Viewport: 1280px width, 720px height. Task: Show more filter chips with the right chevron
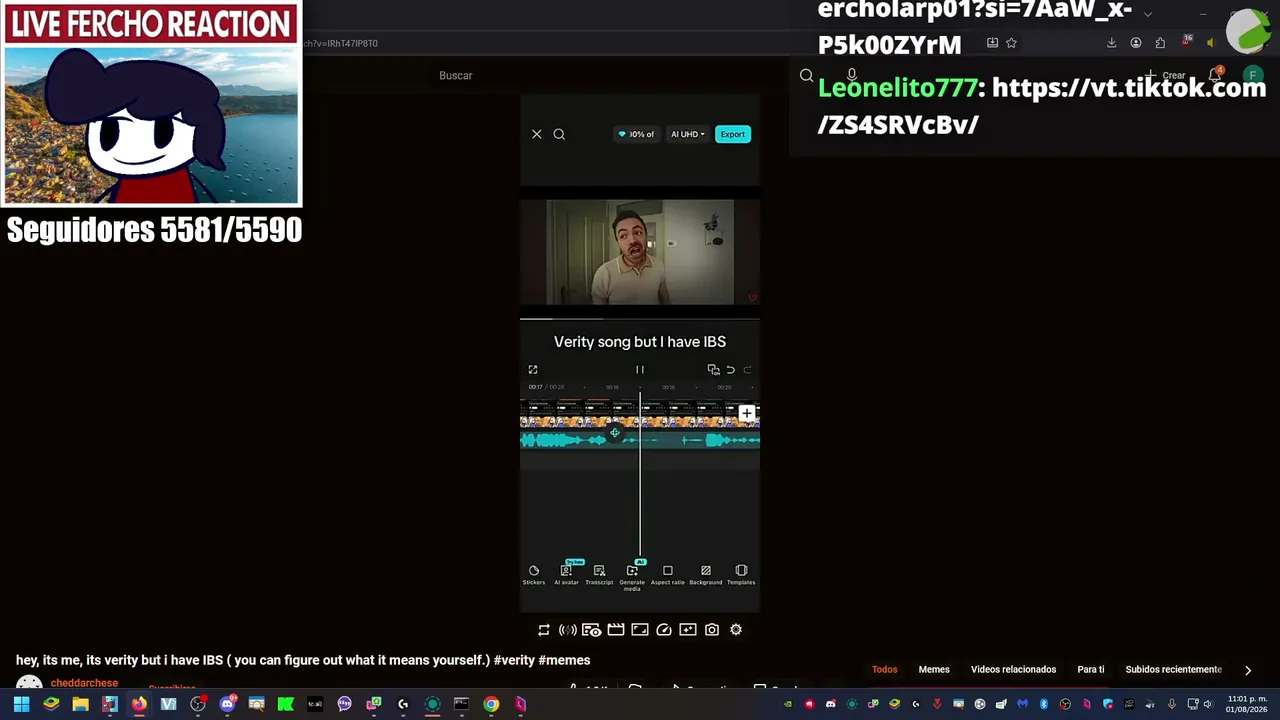pyautogui.click(x=1248, y=670)
